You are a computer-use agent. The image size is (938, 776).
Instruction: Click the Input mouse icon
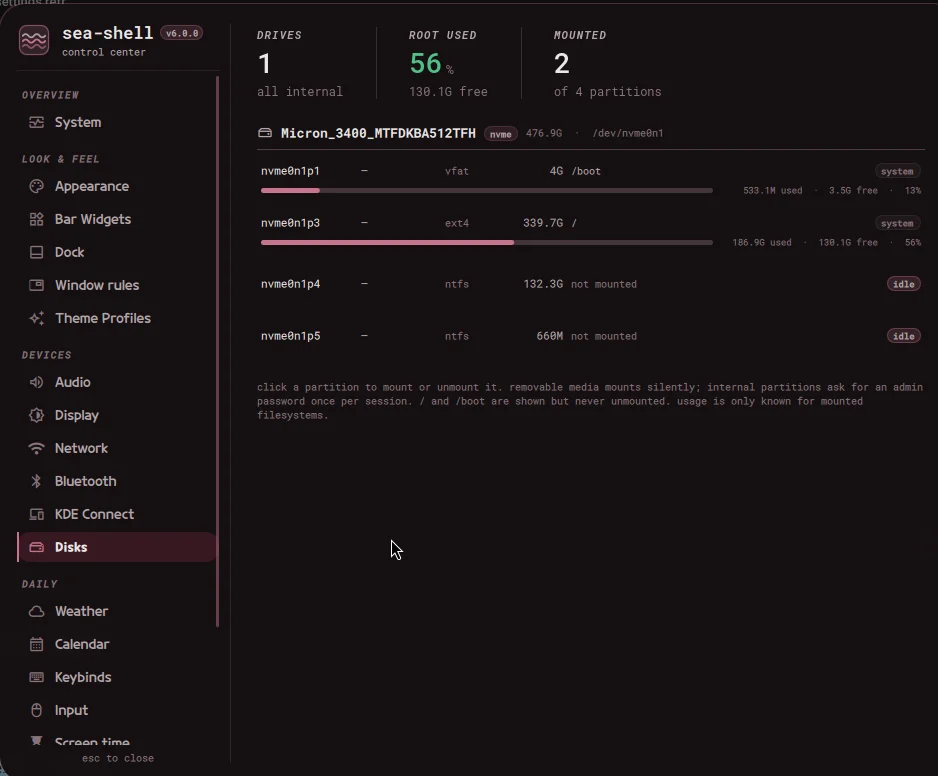click(x=36, y=710)
